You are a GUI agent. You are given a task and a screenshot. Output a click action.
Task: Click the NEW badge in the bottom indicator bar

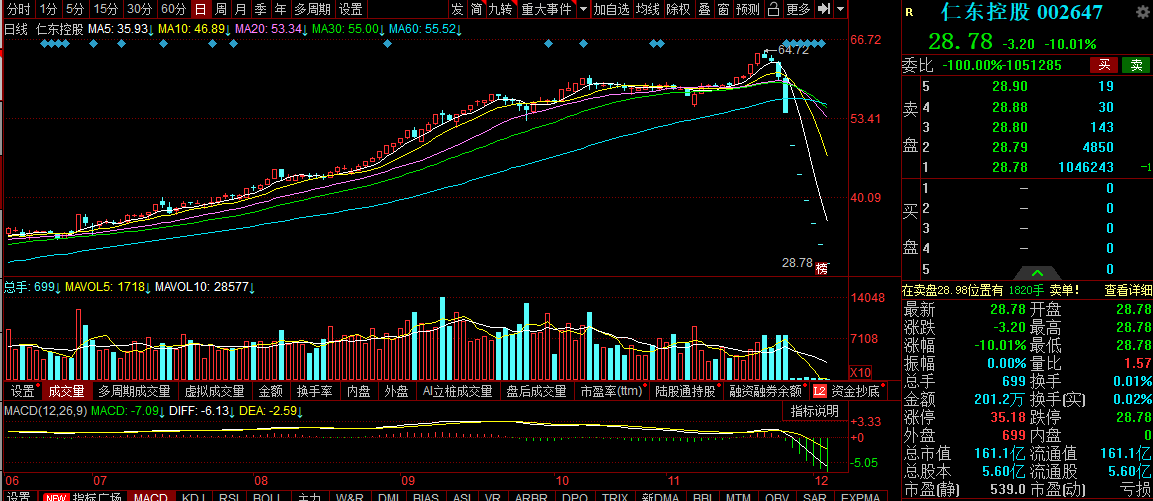click(55, 497)
